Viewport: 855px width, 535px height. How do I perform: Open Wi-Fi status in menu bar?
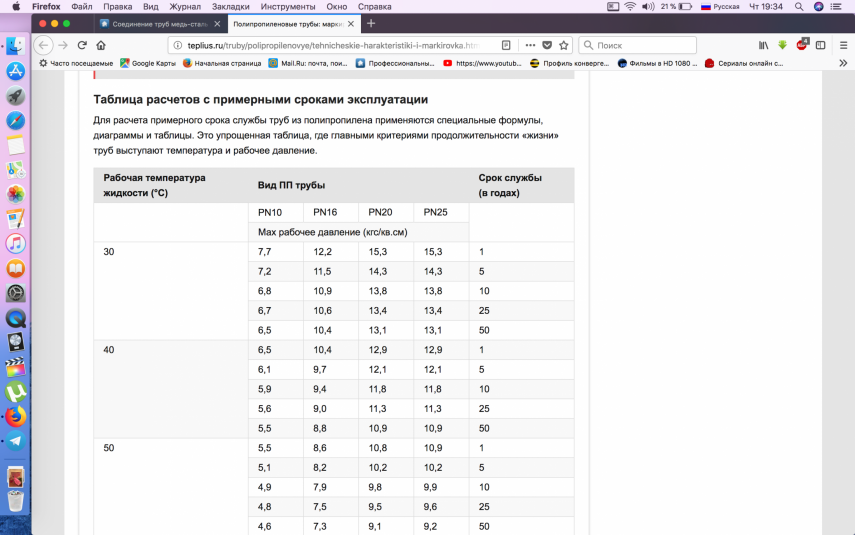coord(630,7)
